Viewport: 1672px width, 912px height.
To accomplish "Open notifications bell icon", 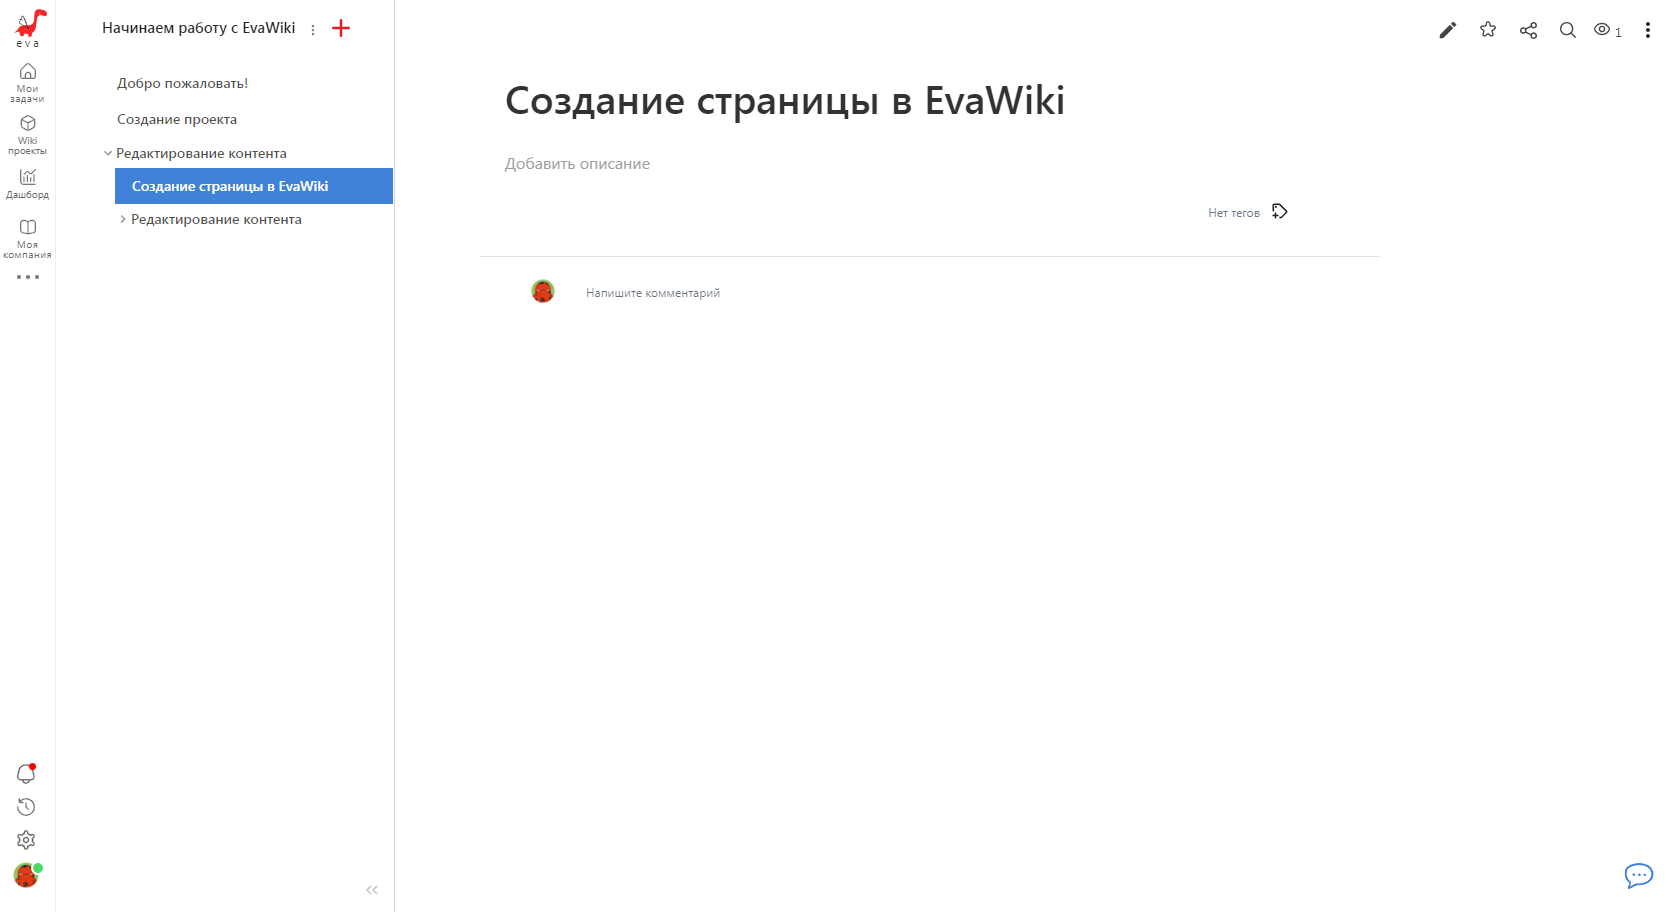I will (x=26, y=774).
